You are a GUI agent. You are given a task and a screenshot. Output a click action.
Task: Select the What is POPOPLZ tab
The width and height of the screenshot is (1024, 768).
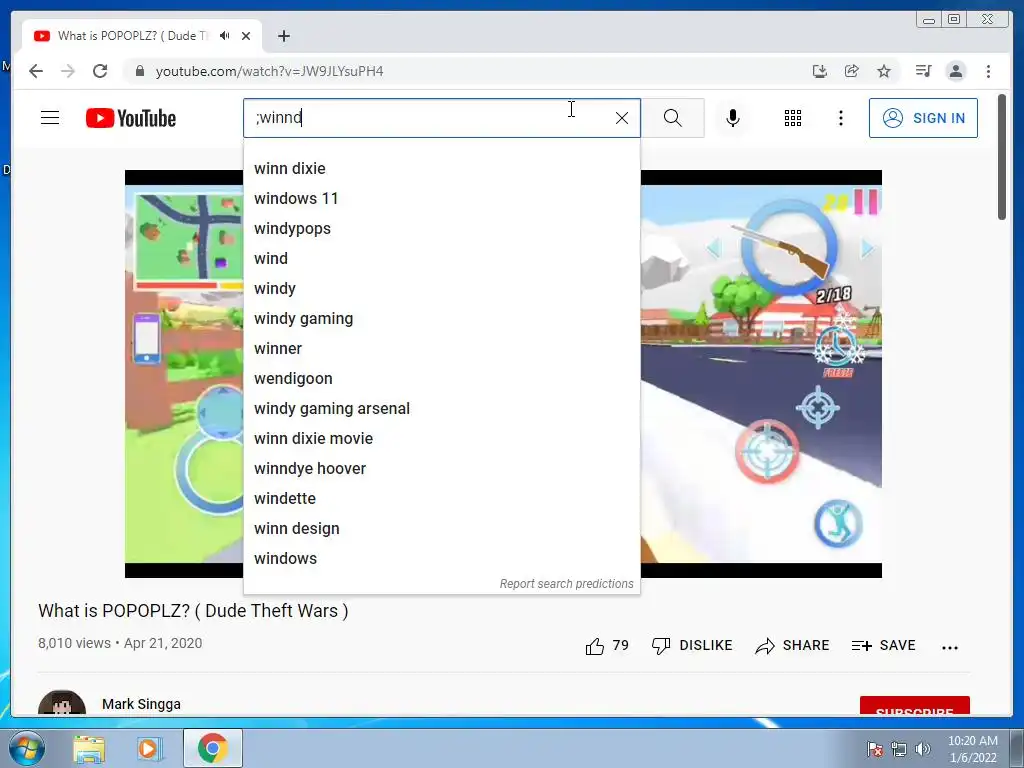coord(131,36)
